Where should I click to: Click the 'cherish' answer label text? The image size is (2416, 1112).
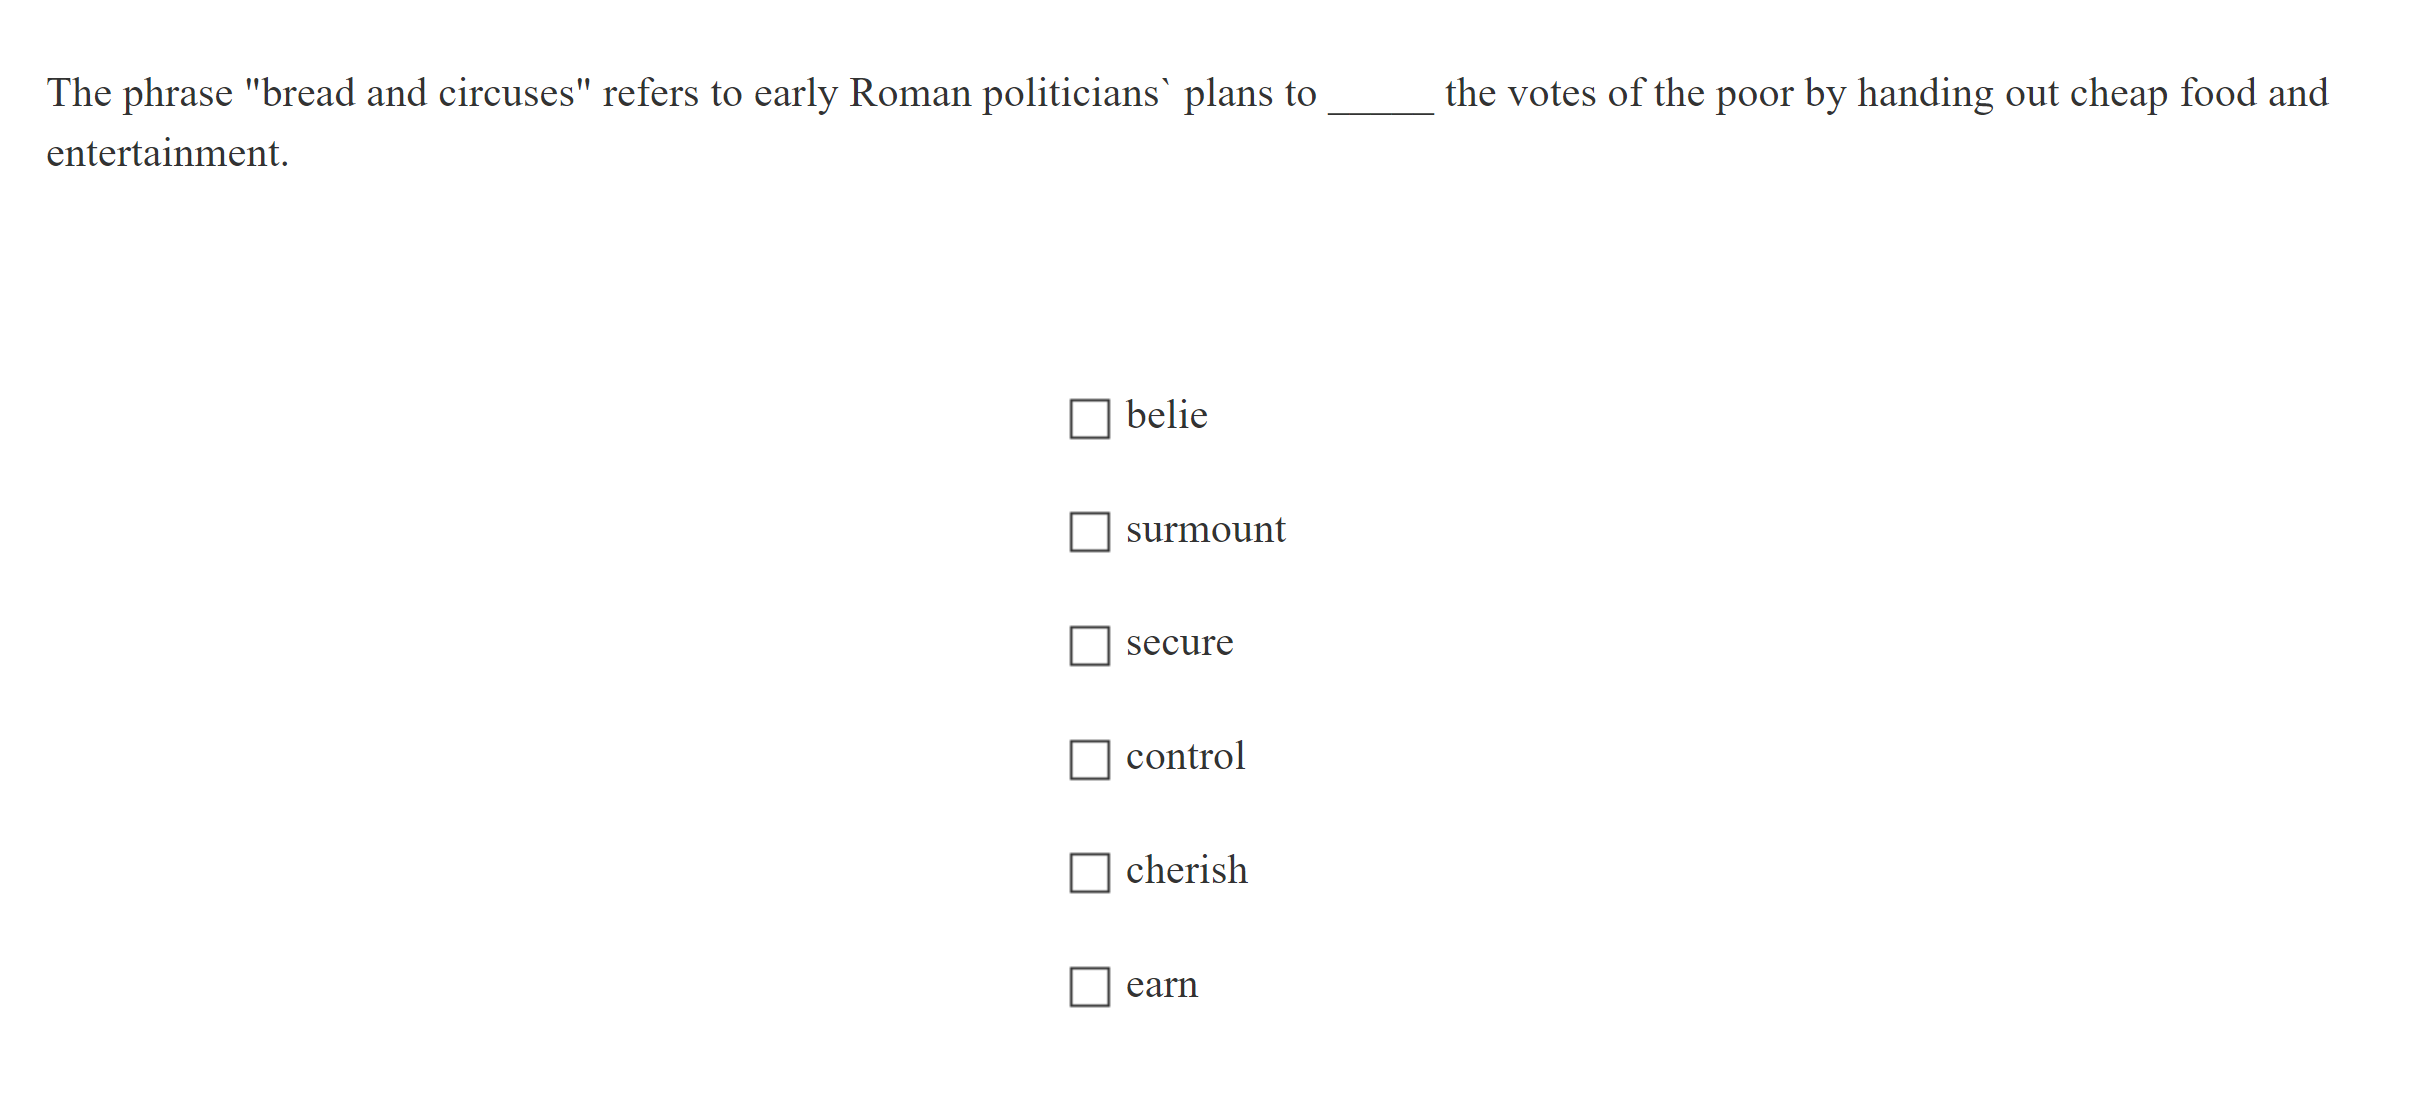coord(1186,870)
